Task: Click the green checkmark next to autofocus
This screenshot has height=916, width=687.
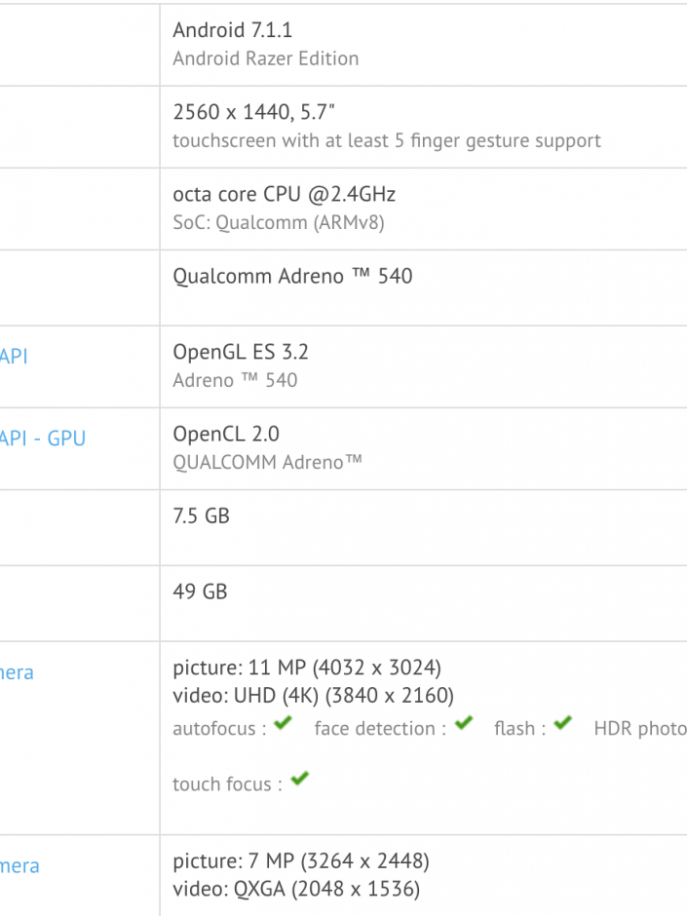Action: [283, 724]
